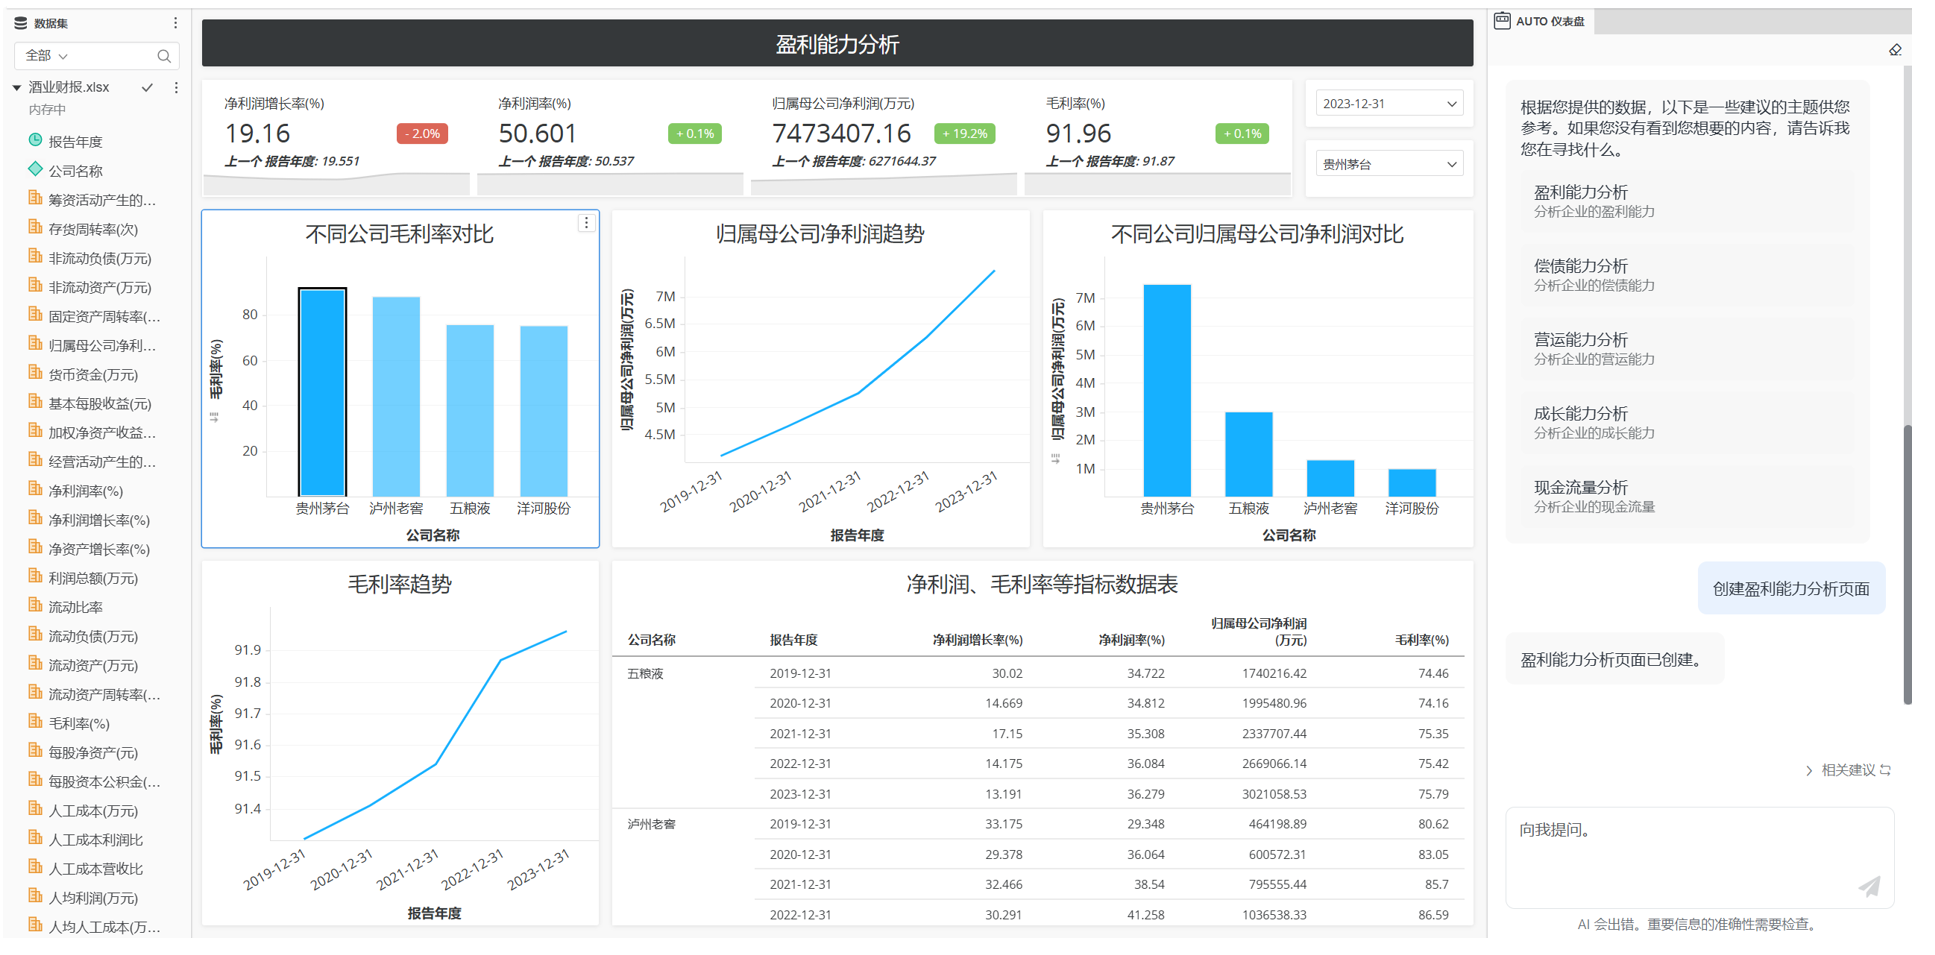Click the field icon next to 非流动负债(万元)
Screen dimensions: 1935x955
[x=35, y=257]
